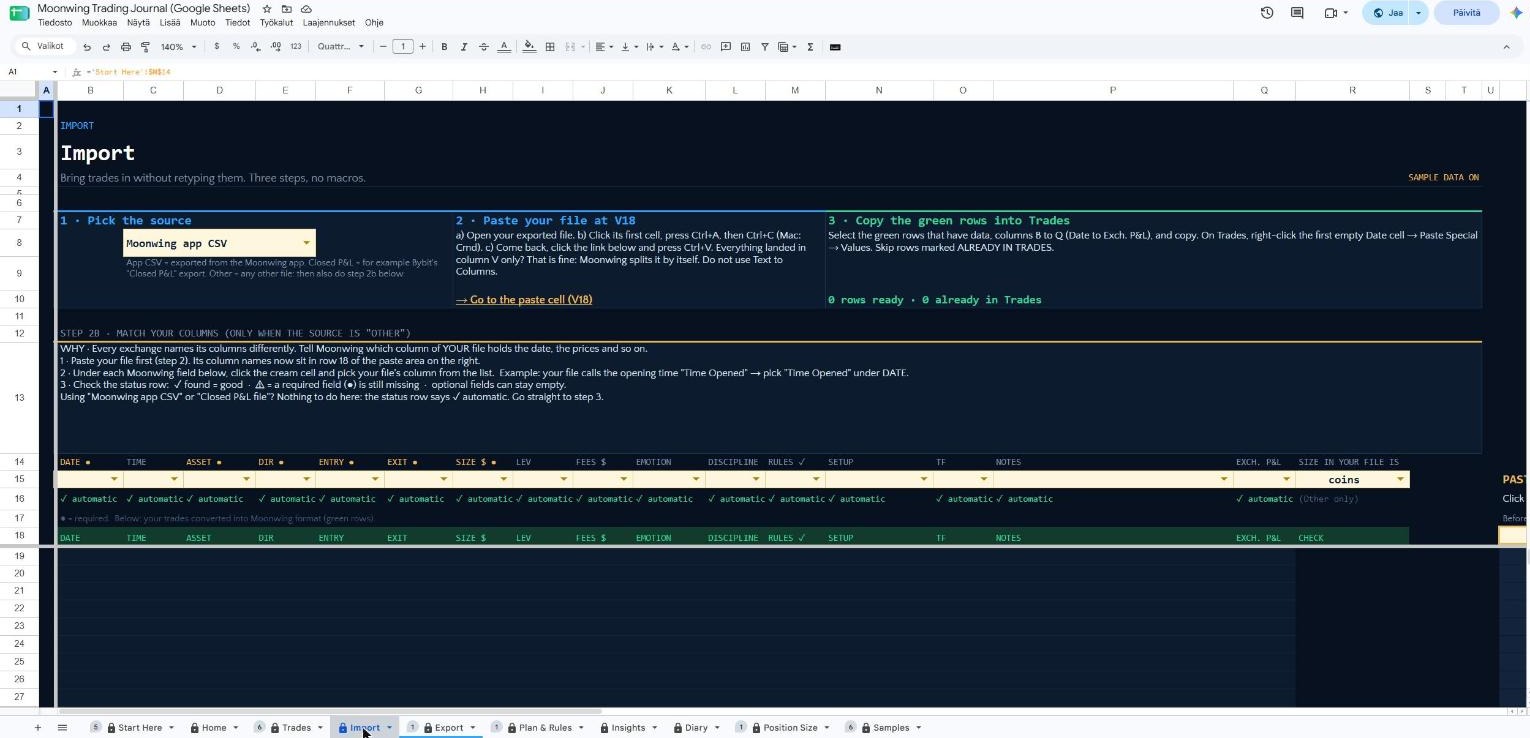Click the Päivitä button
The image size is (1530, 738).
[x=1466, y=13]
